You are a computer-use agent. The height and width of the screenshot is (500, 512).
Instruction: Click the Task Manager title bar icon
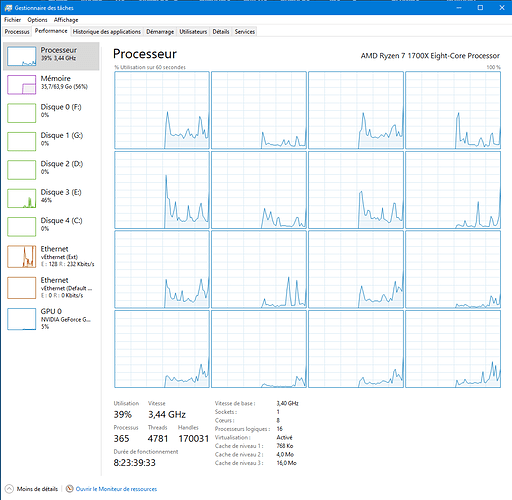pos(8,8)
